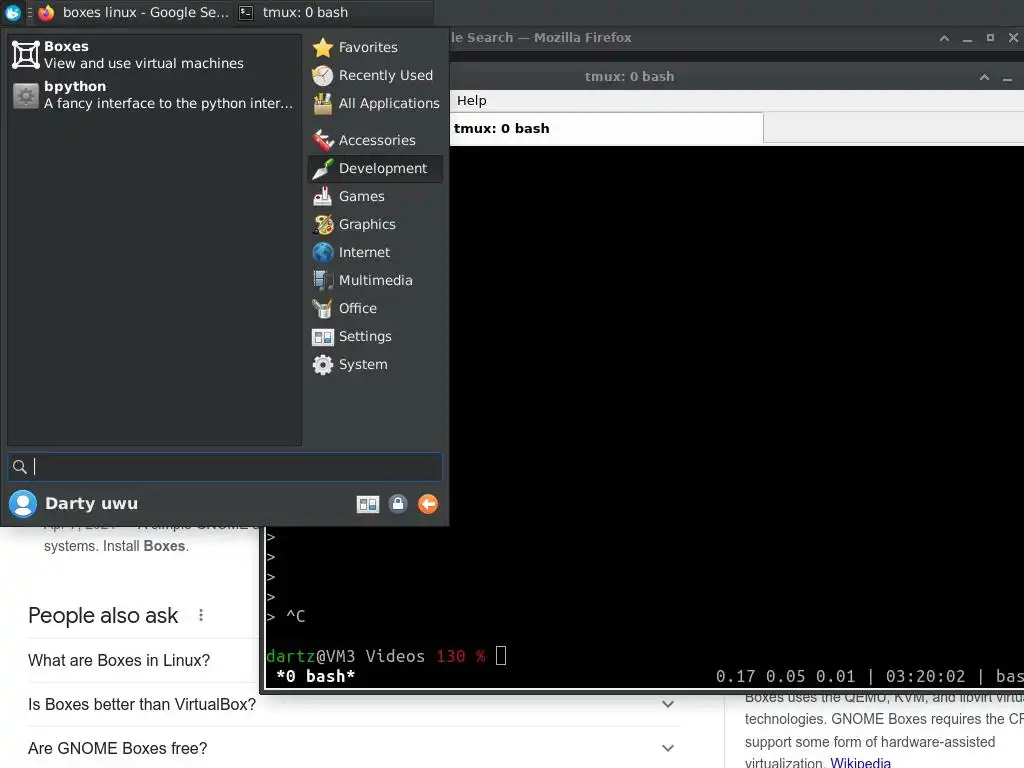
Task: Open Graphics category palette icon
Action: click(x=323, y=224)
